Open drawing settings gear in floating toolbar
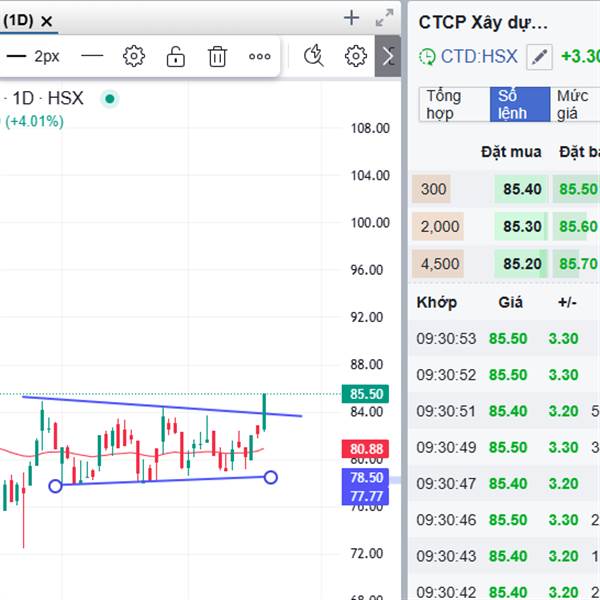 pos(134,56)
